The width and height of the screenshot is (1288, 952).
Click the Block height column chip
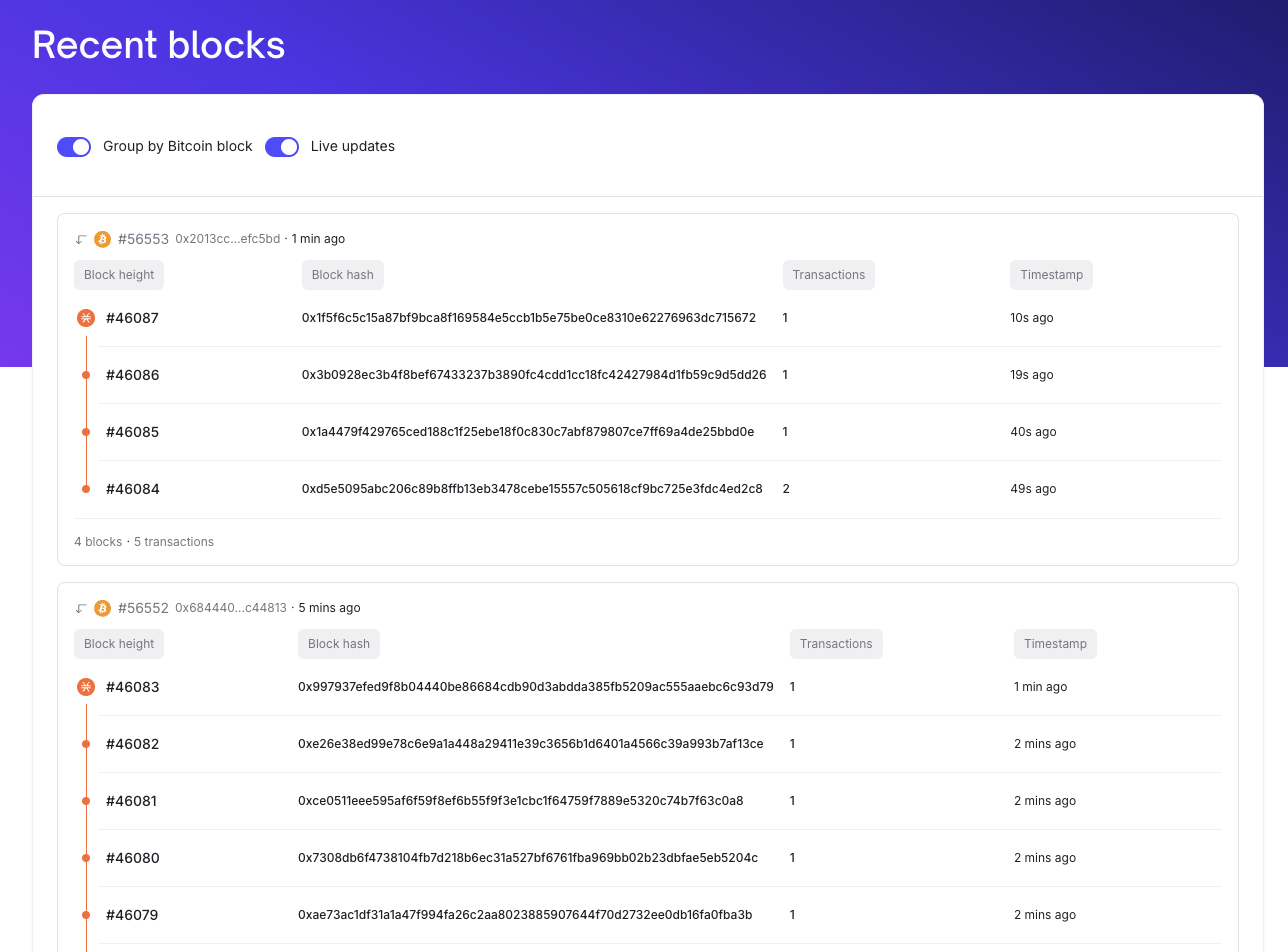(x=118, y=274)
